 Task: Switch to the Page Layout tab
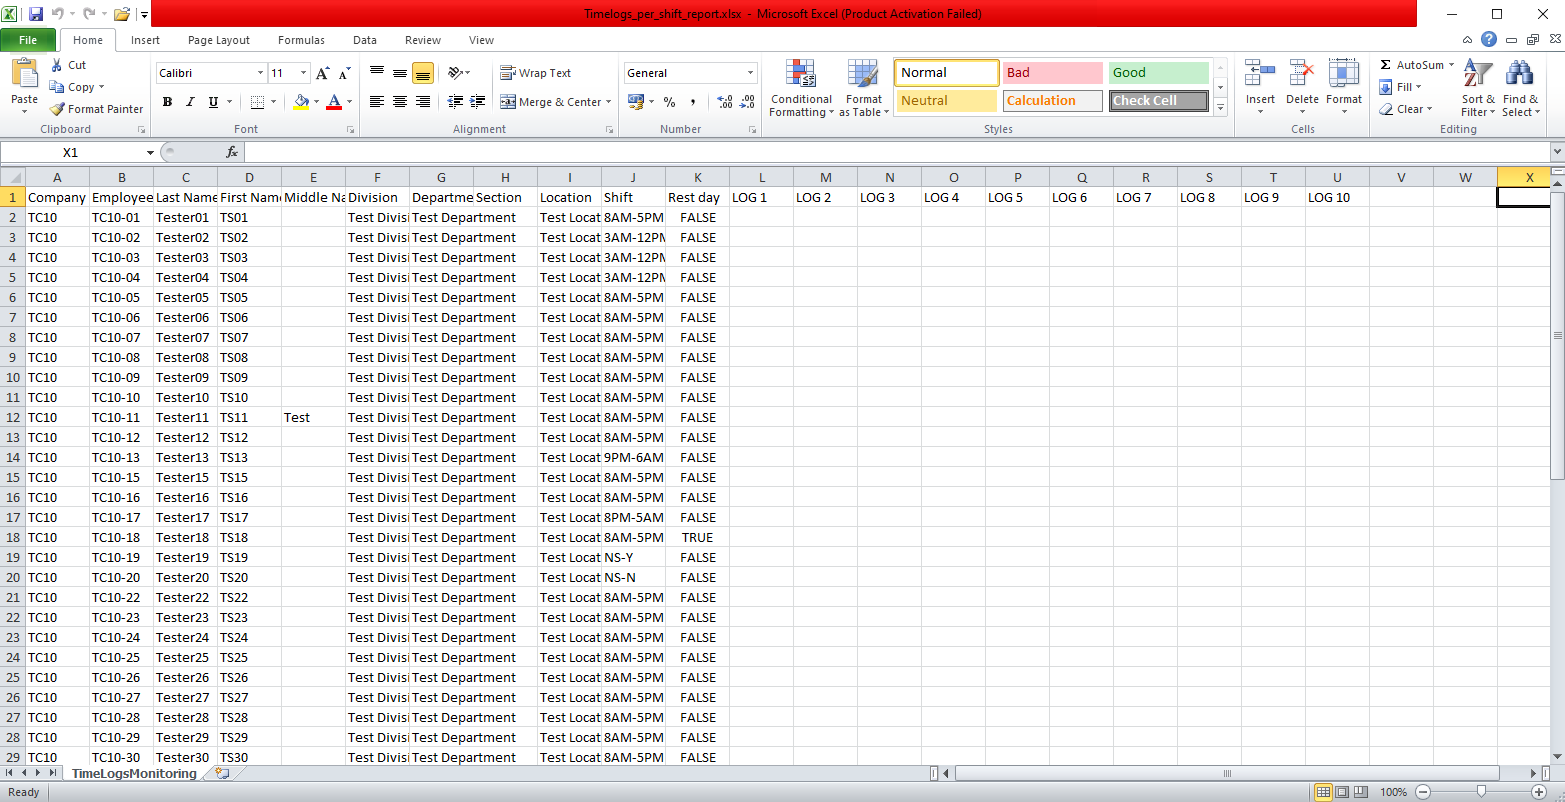click(219, 40)
